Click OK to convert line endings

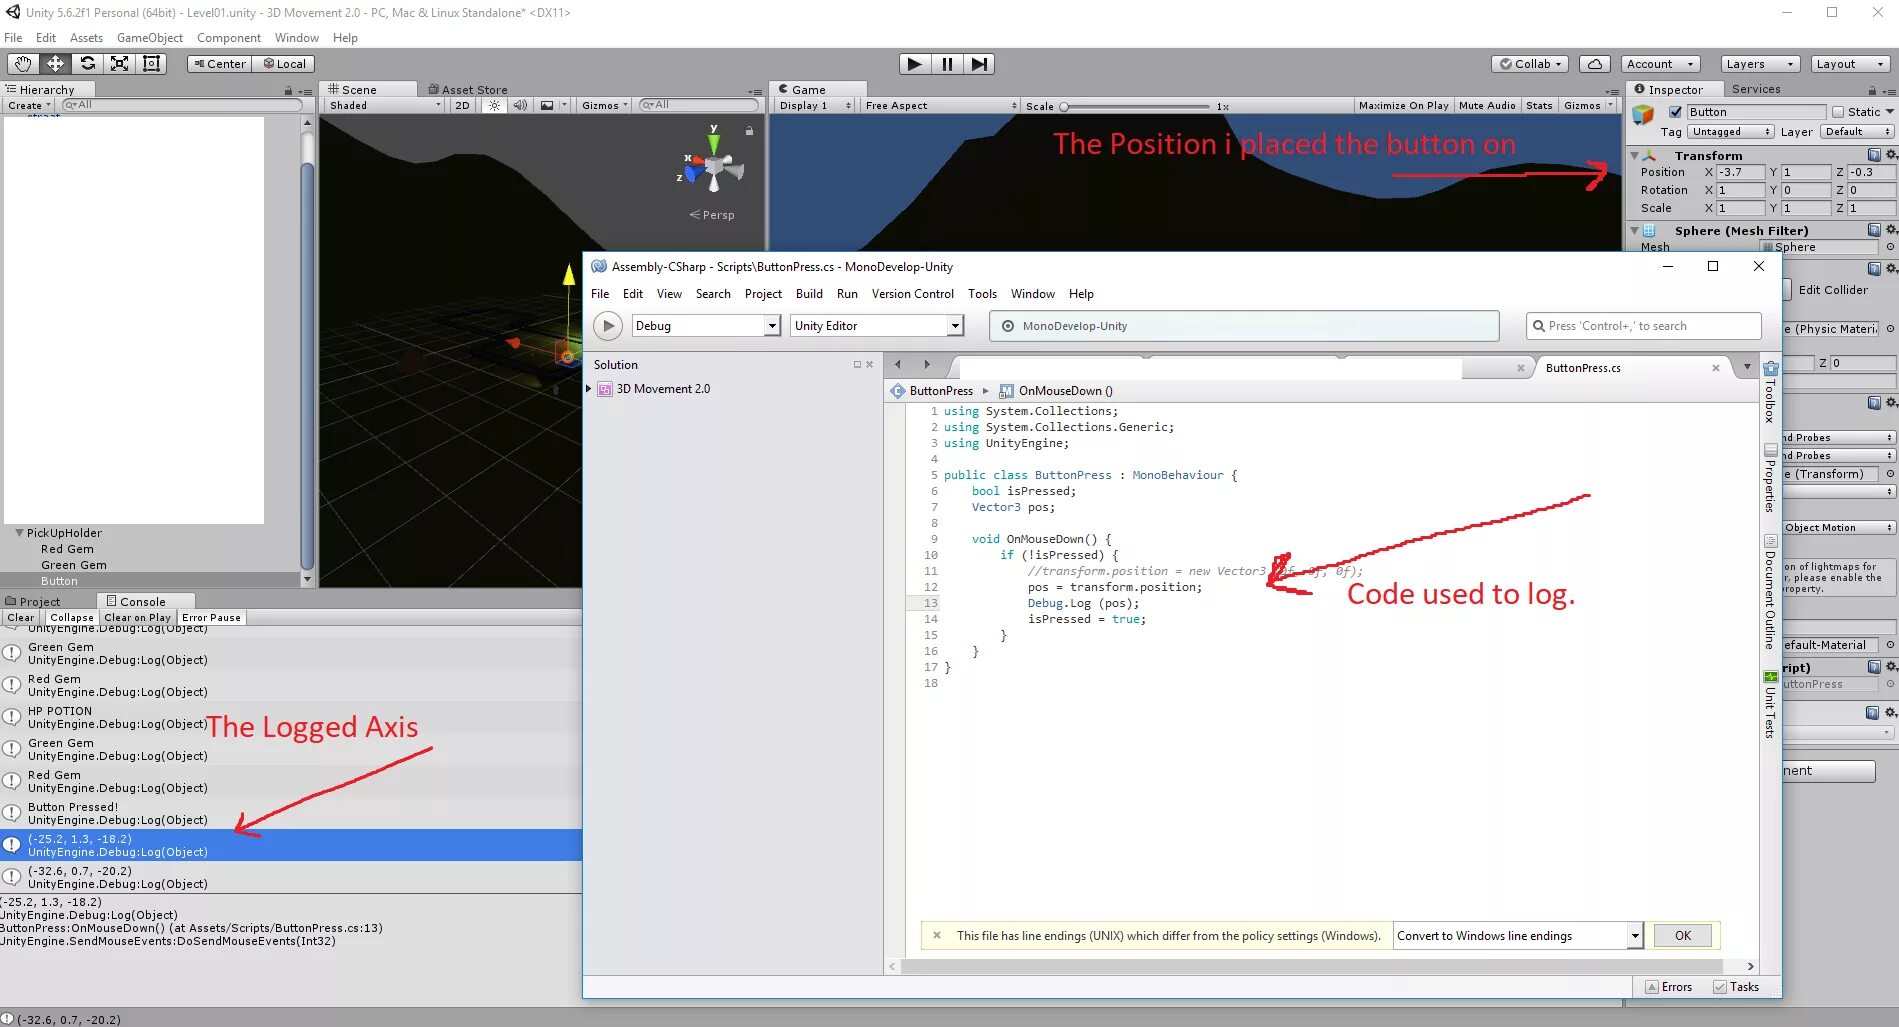point(1683,936)
